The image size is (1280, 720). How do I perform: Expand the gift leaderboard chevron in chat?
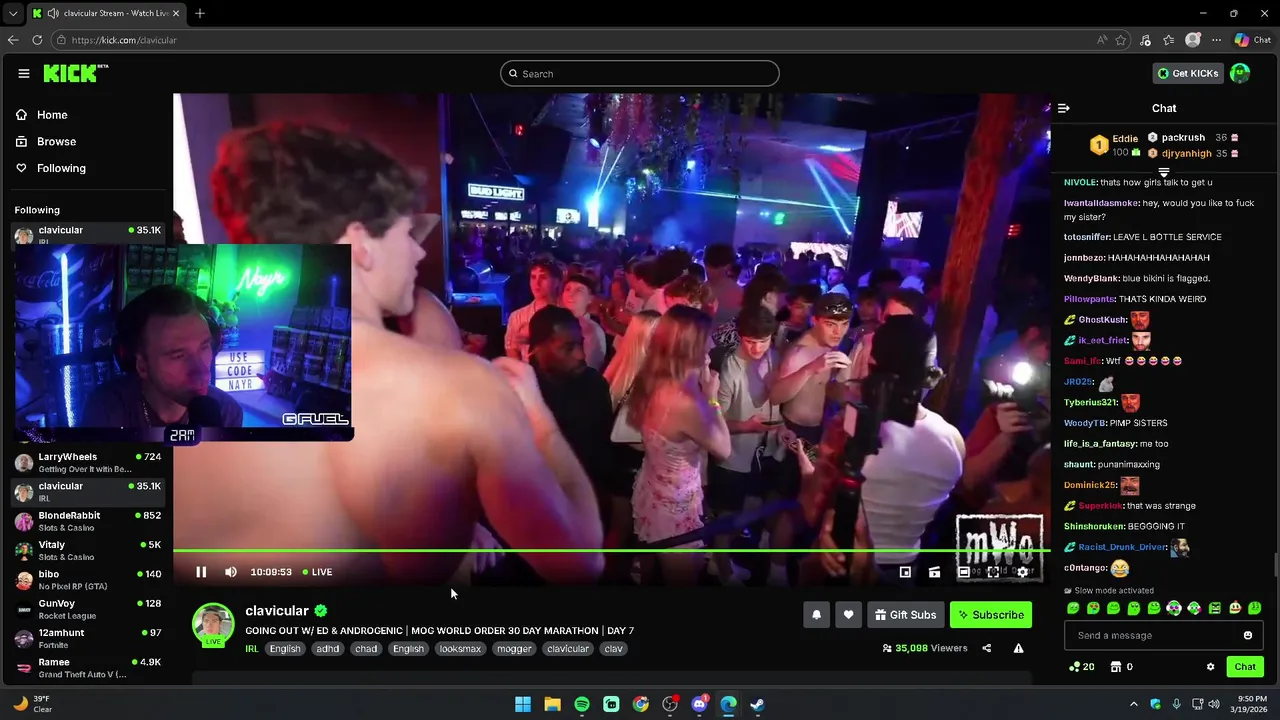click(1163, 173)
